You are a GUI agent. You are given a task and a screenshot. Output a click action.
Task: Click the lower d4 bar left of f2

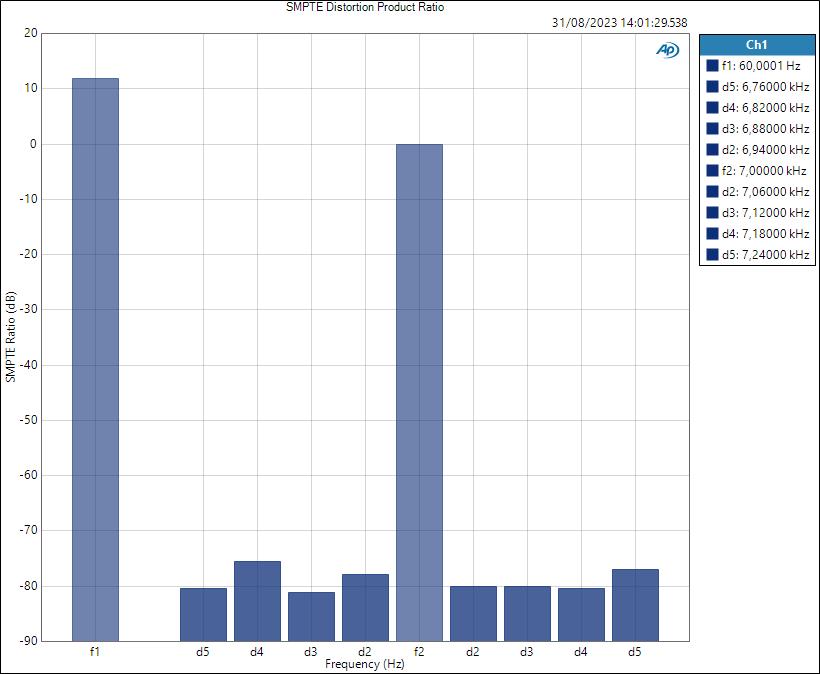[257, 601]
